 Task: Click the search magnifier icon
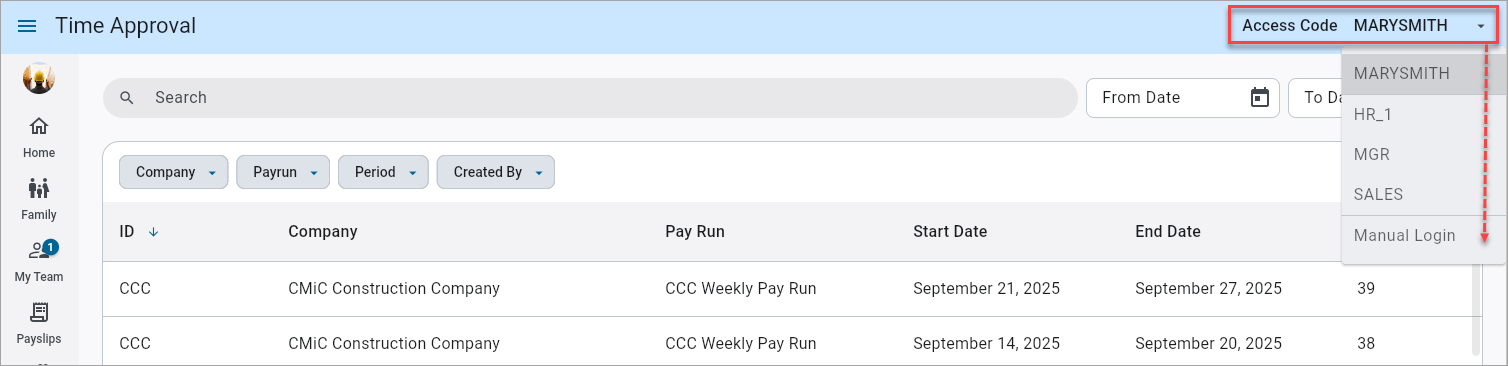[x=127, y=98]
